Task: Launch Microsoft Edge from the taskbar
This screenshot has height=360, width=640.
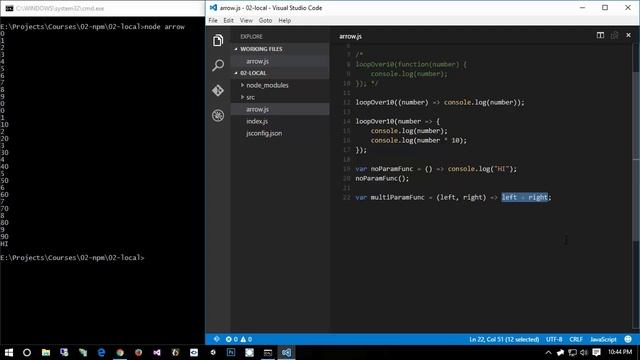Action: [101, 352]
